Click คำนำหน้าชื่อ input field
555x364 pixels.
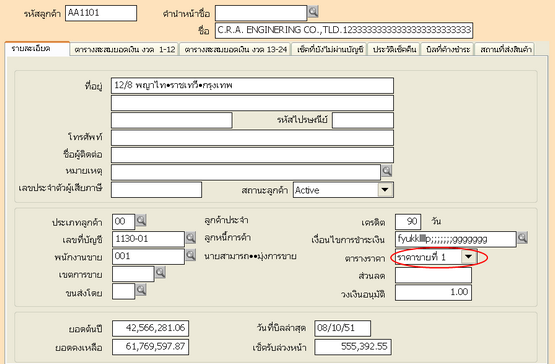pos(261,13)
